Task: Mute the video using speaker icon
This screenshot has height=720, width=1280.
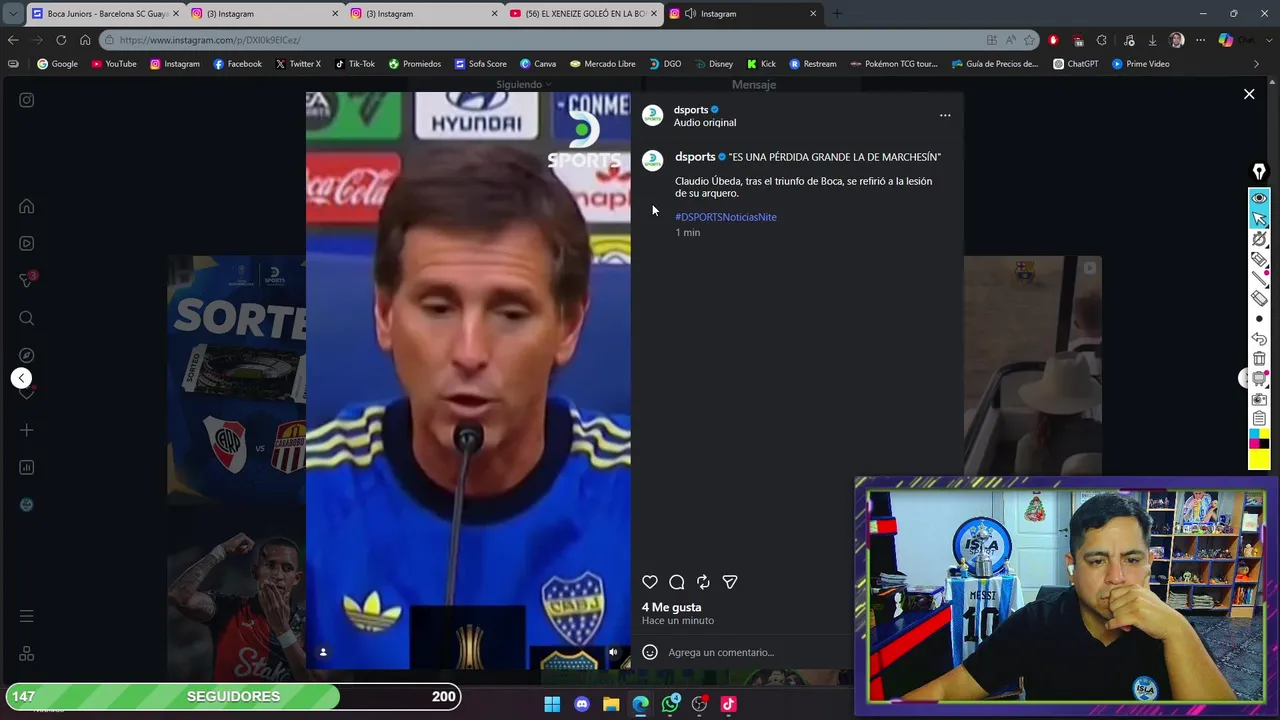Action: point(613,652)
